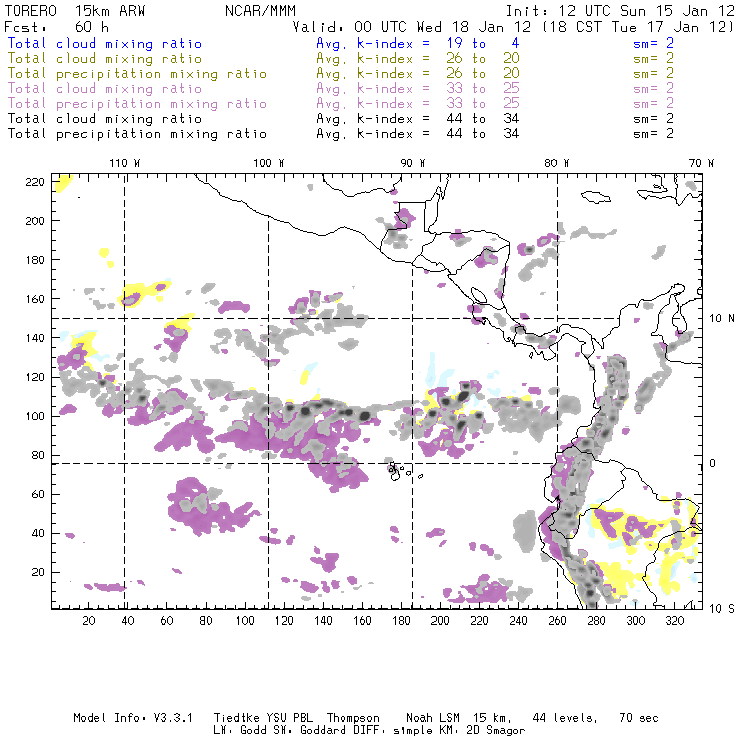Click the '100 W' longitude label
This screenshot has height=740, width=740.
click(x=269, y=163)
